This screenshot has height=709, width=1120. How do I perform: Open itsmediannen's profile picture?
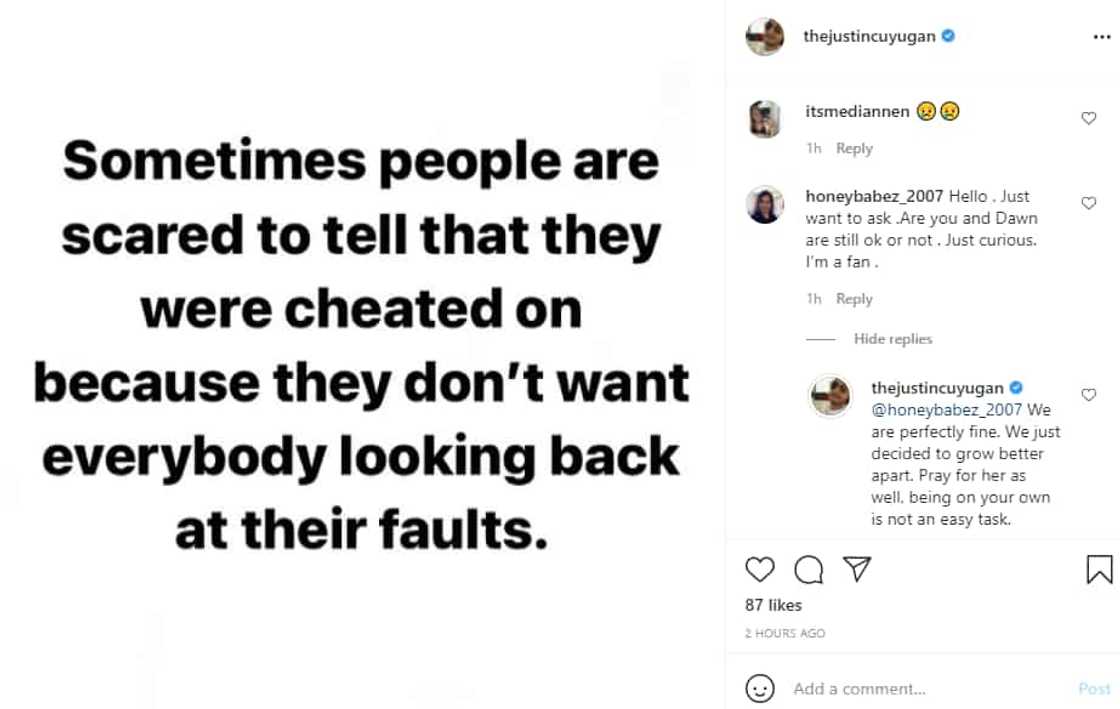pos(765,119)
